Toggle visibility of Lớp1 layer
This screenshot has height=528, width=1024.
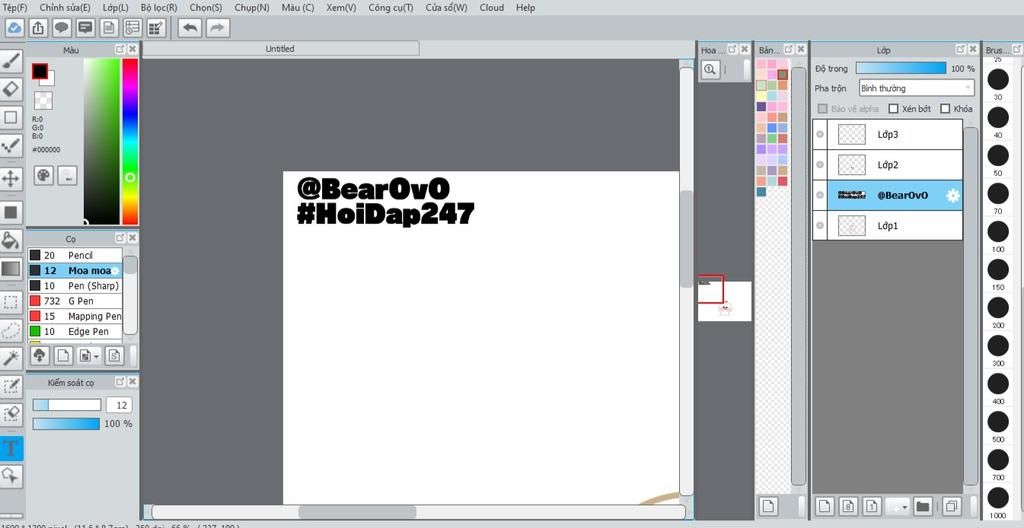tap(820, 225)
